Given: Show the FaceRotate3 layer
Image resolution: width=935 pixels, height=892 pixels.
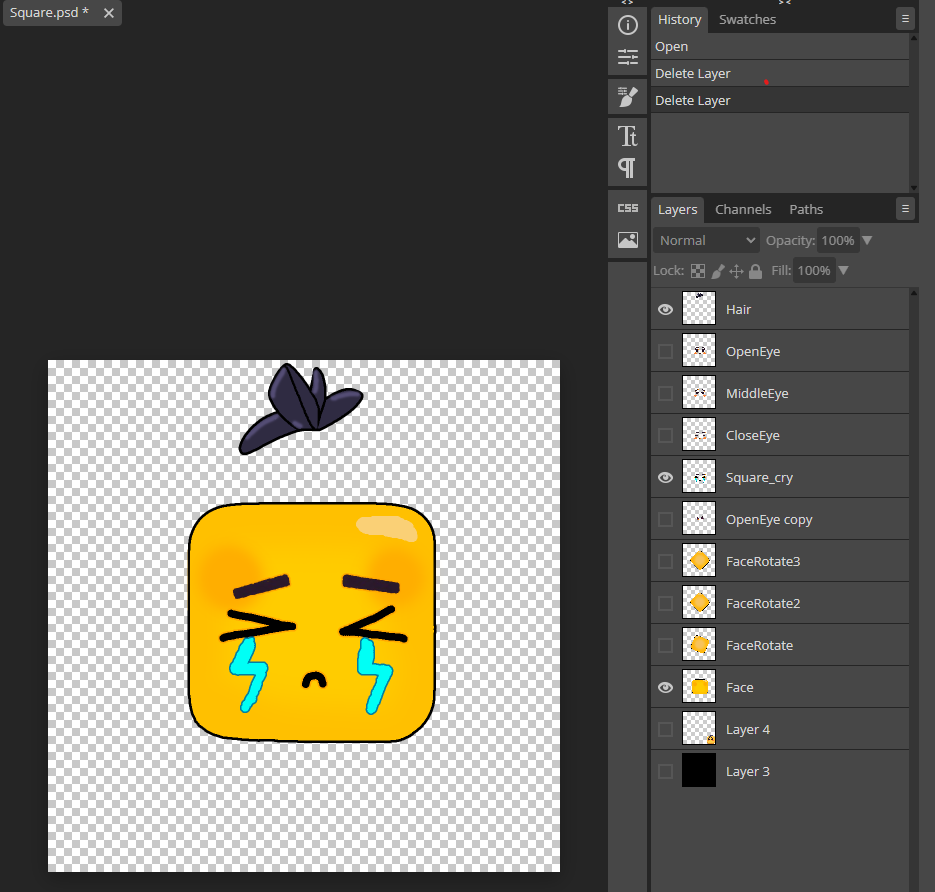Looking at the screenshot, I should pos(665,561).
